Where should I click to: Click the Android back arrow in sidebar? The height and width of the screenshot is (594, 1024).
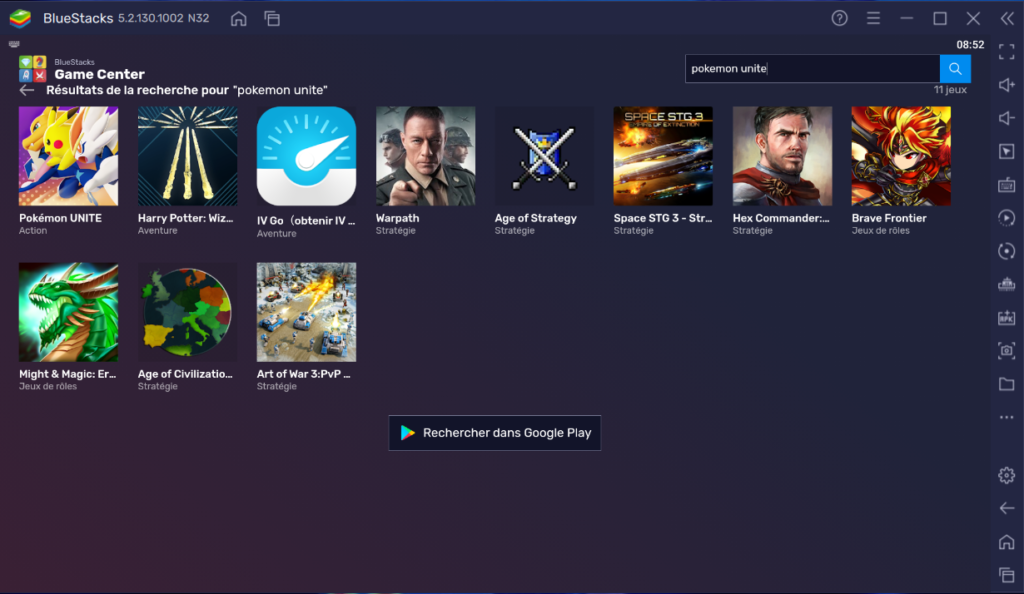click(1006, 508)
